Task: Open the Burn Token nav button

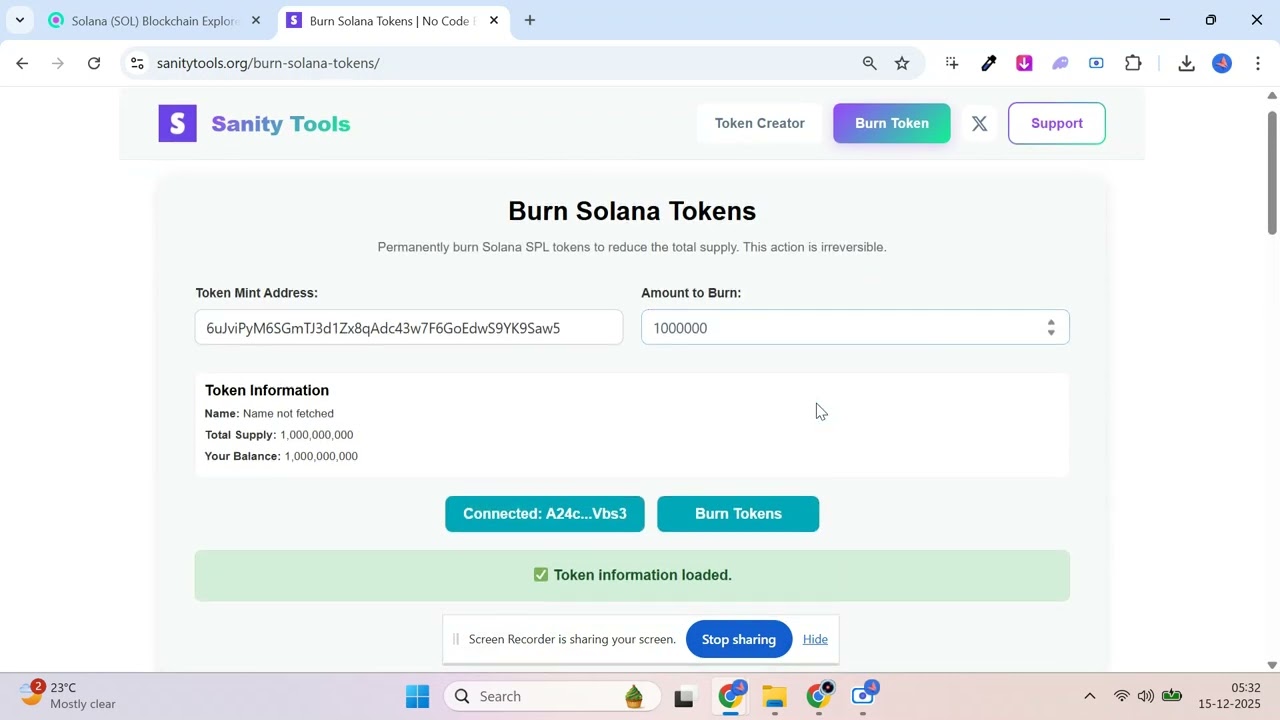Action: (892, 123)
